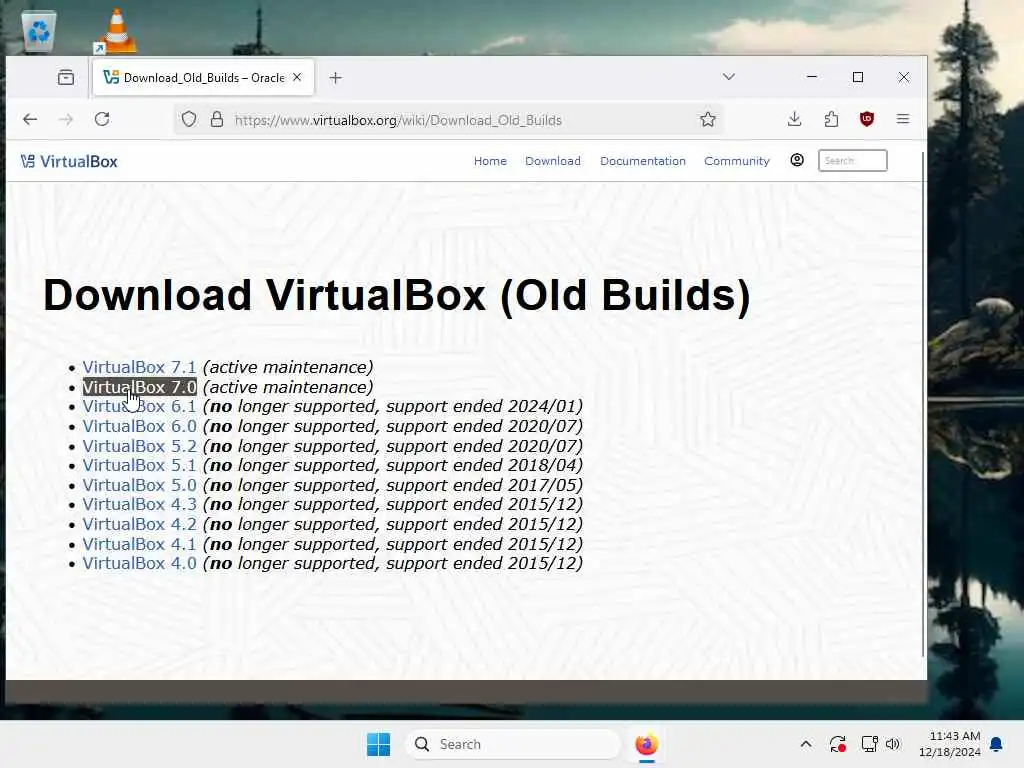Open the VirtualBox 5.1 builds link
This screenshot has height=768, width=1024.
coord(139,465)
